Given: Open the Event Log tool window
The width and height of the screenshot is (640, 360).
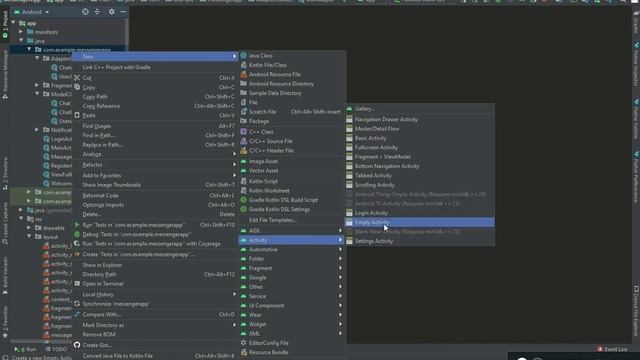Looking at the screenshot, I should click(x=612, y=349).
